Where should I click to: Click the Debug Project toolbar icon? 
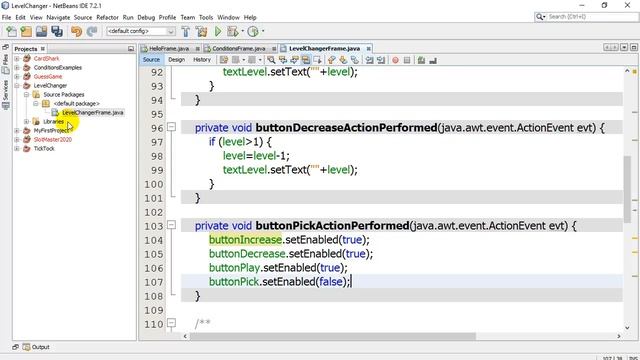click(x=233, y=31)
